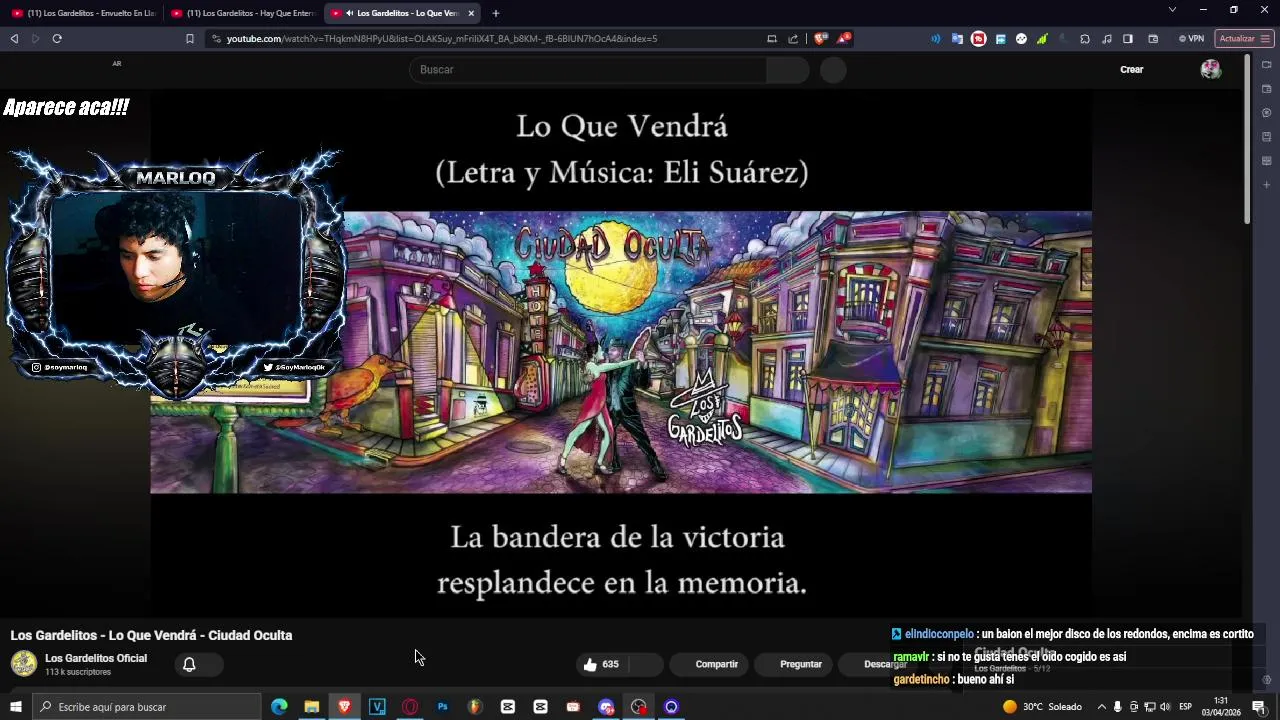Click the plus icon in right sidebar
Image resolution: width=1280 pixels, height=720 pixels.
coord(1266,185)
